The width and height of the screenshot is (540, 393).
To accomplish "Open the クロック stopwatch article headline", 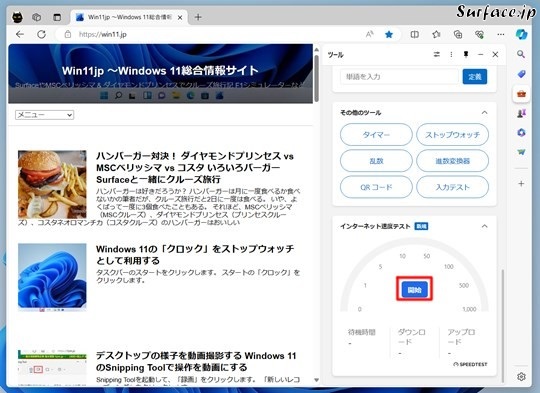I will 195,254.
